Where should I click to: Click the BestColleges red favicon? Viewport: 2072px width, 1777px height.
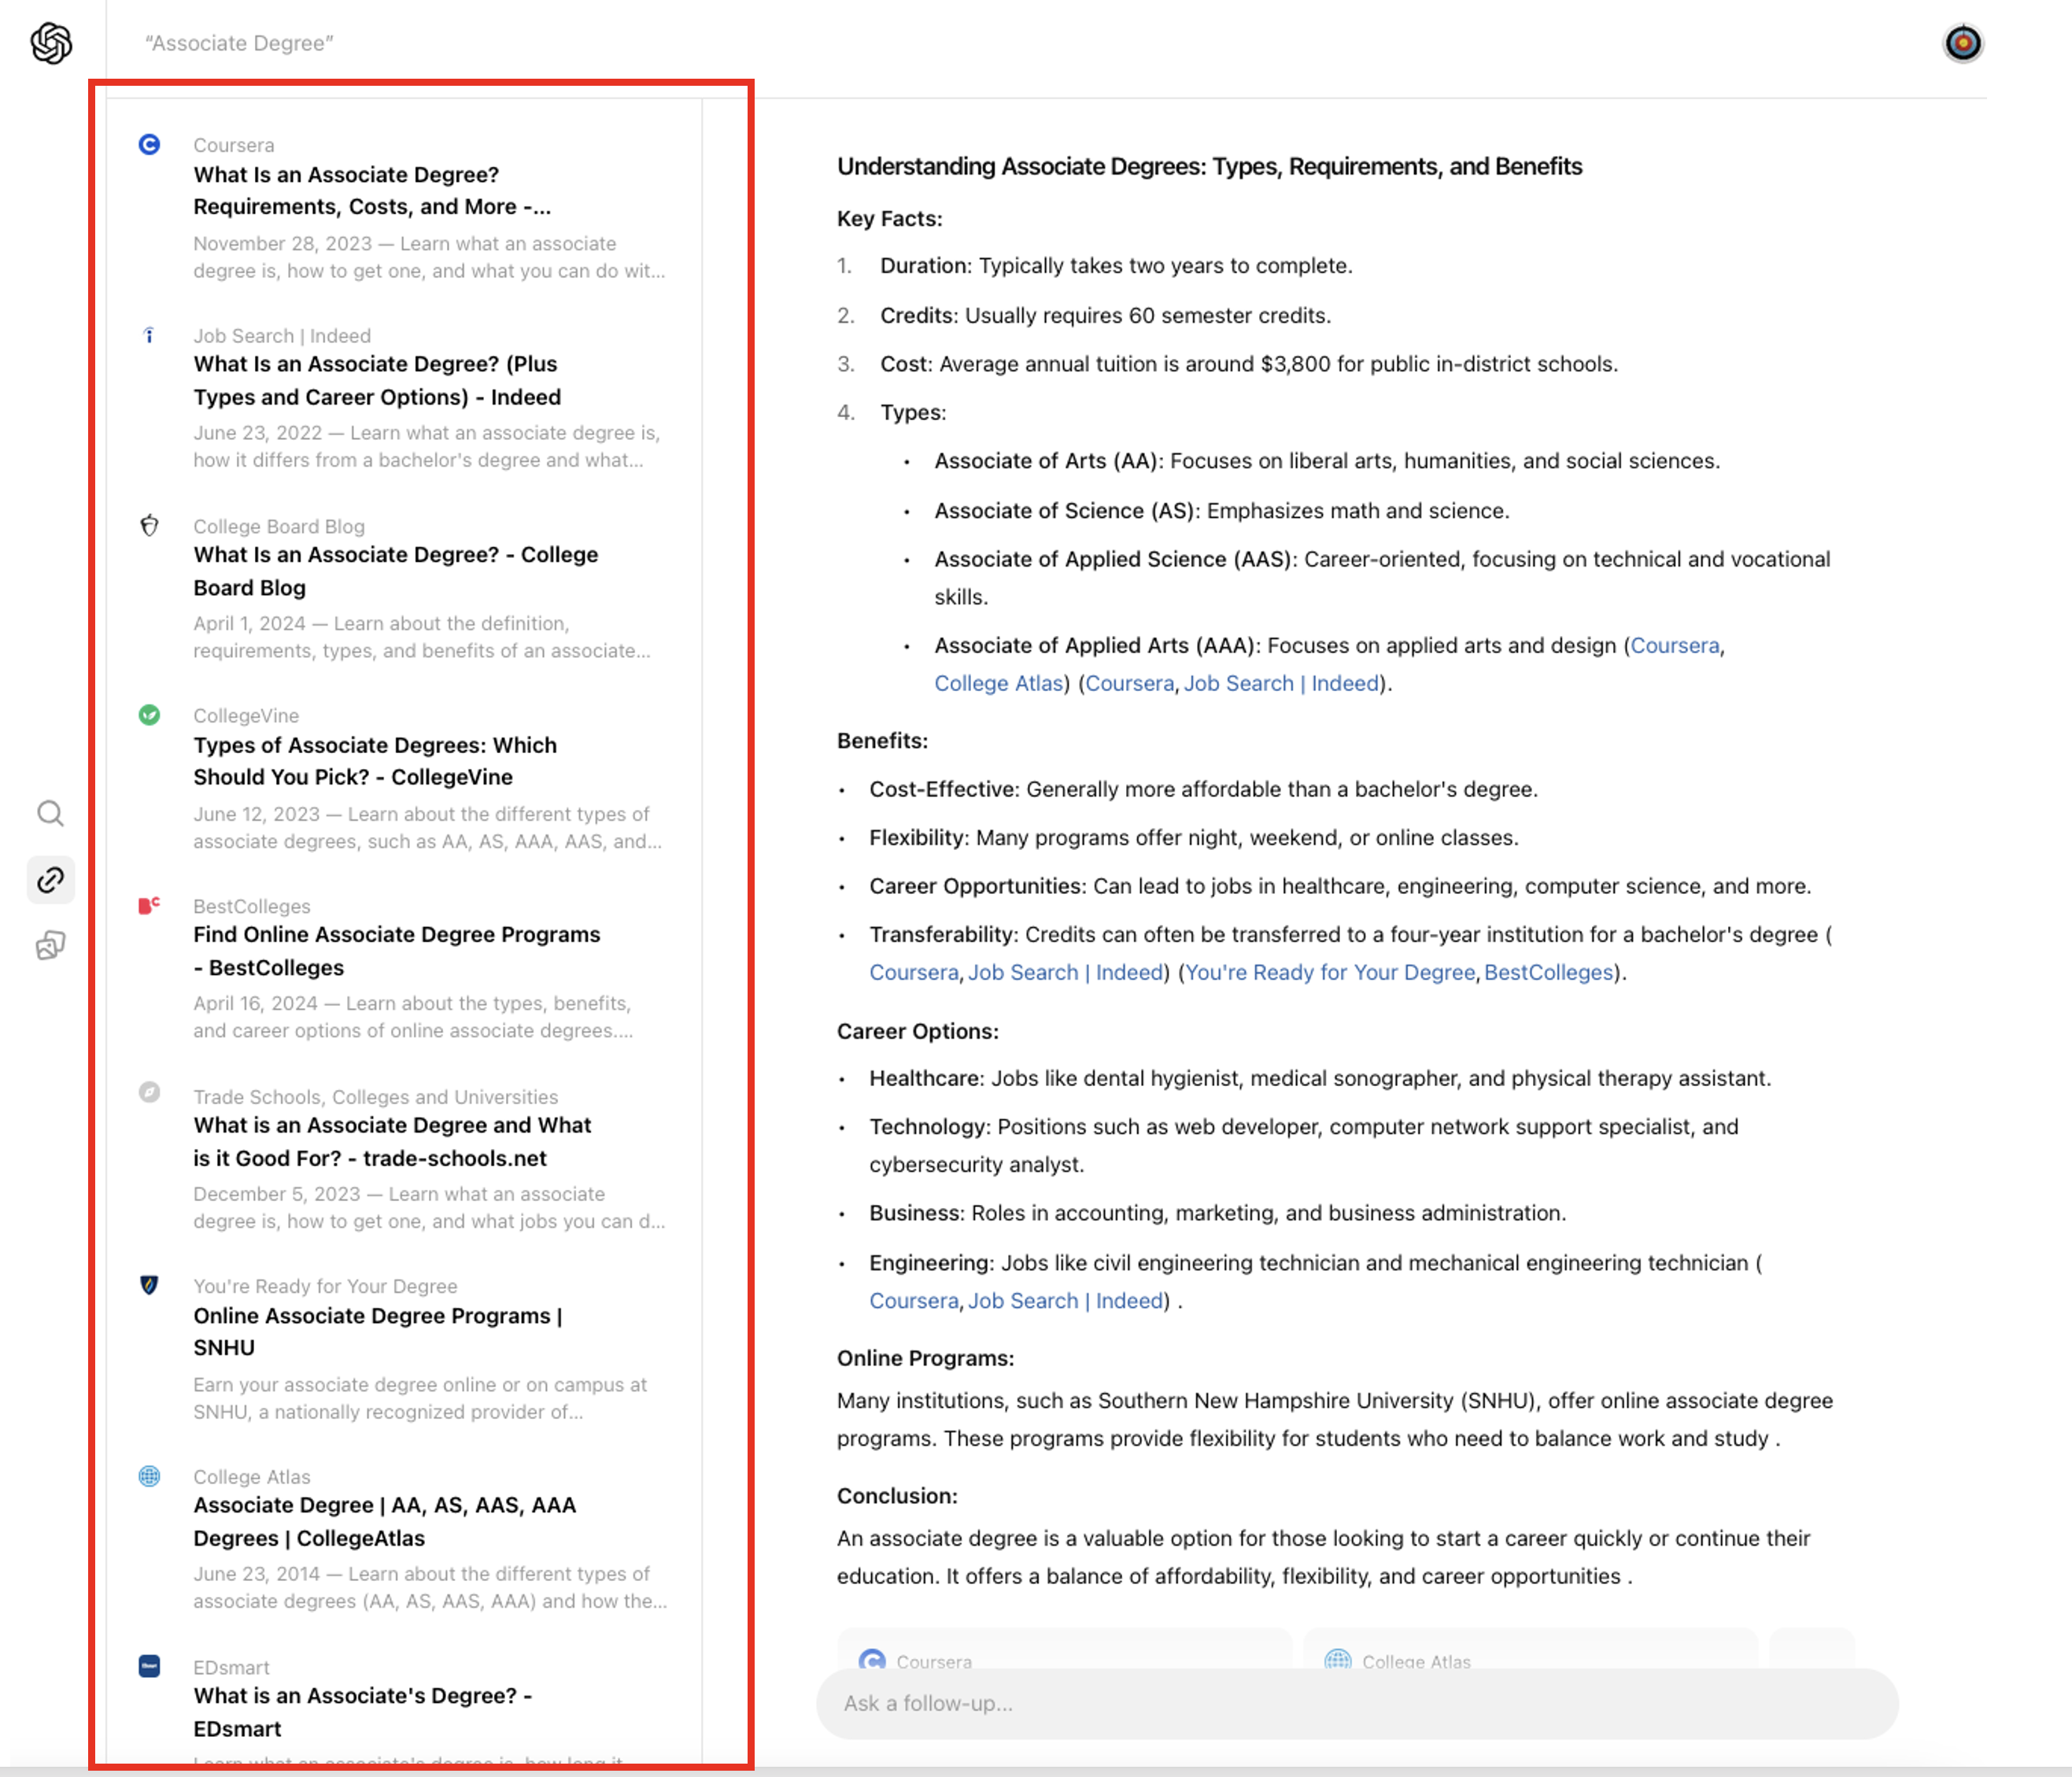point(149,906)
